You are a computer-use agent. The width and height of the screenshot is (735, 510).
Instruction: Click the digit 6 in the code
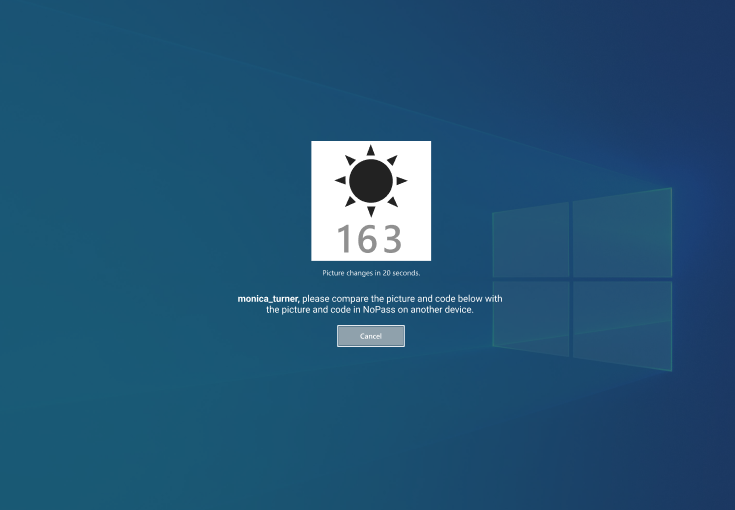[x=368, y=240]
